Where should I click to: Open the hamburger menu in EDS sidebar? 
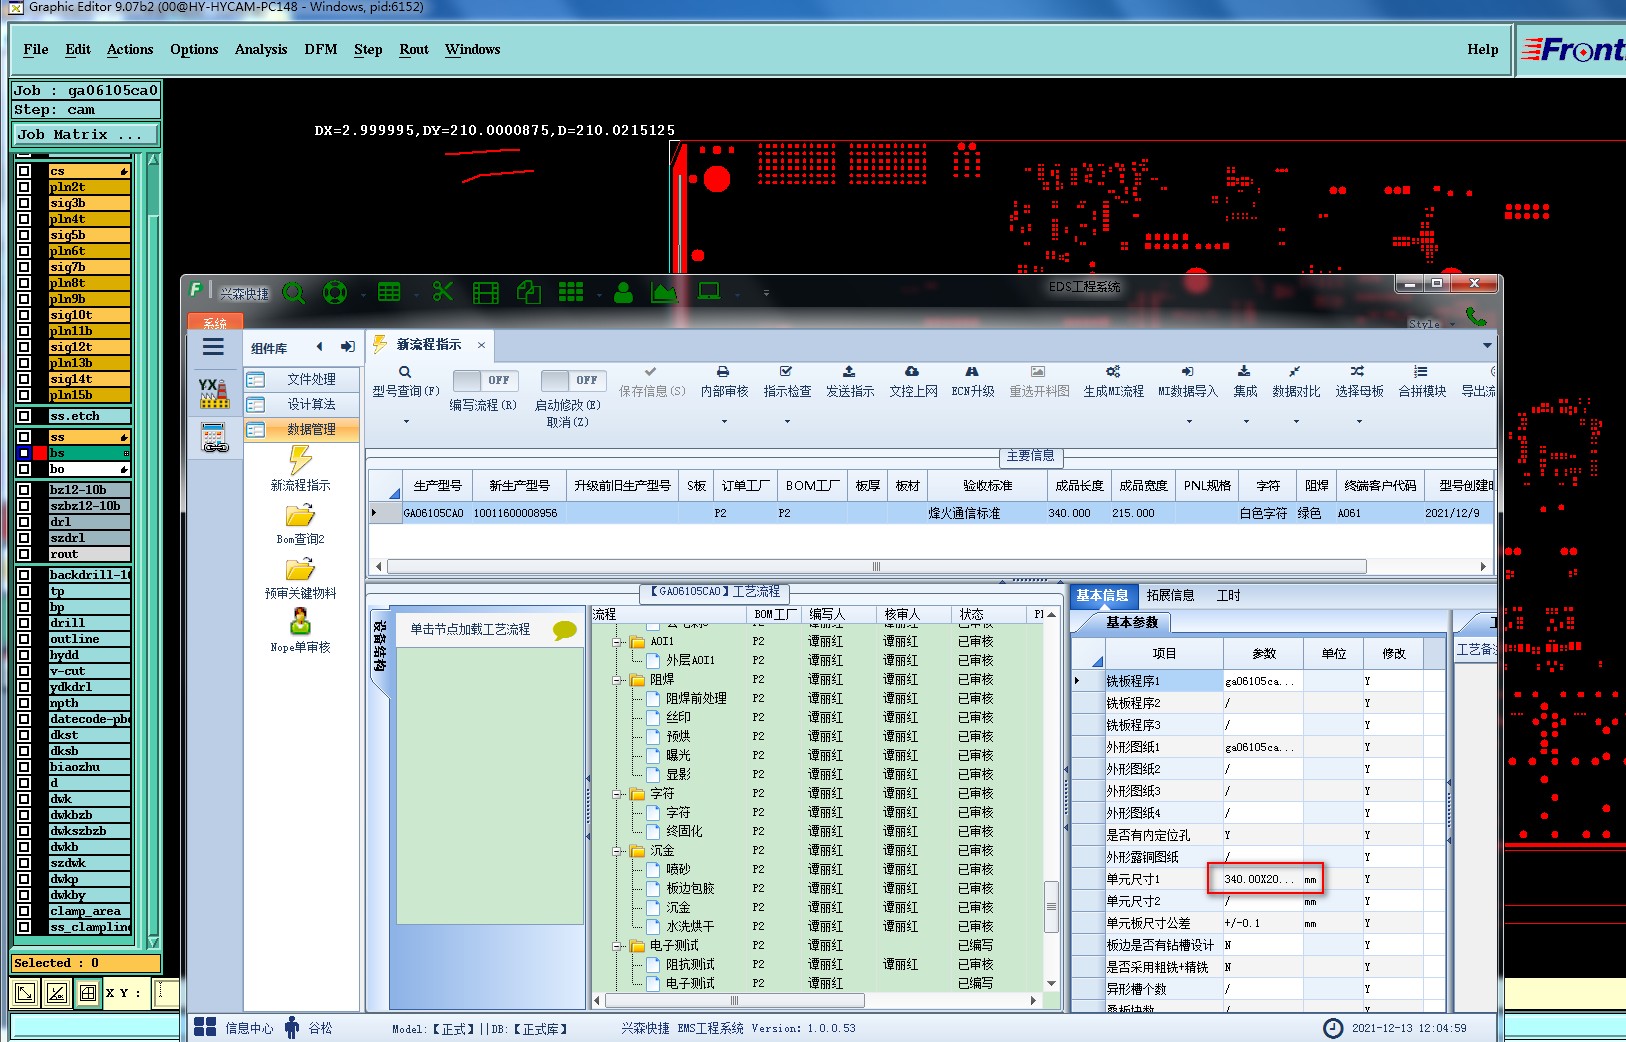click(213, 347)
